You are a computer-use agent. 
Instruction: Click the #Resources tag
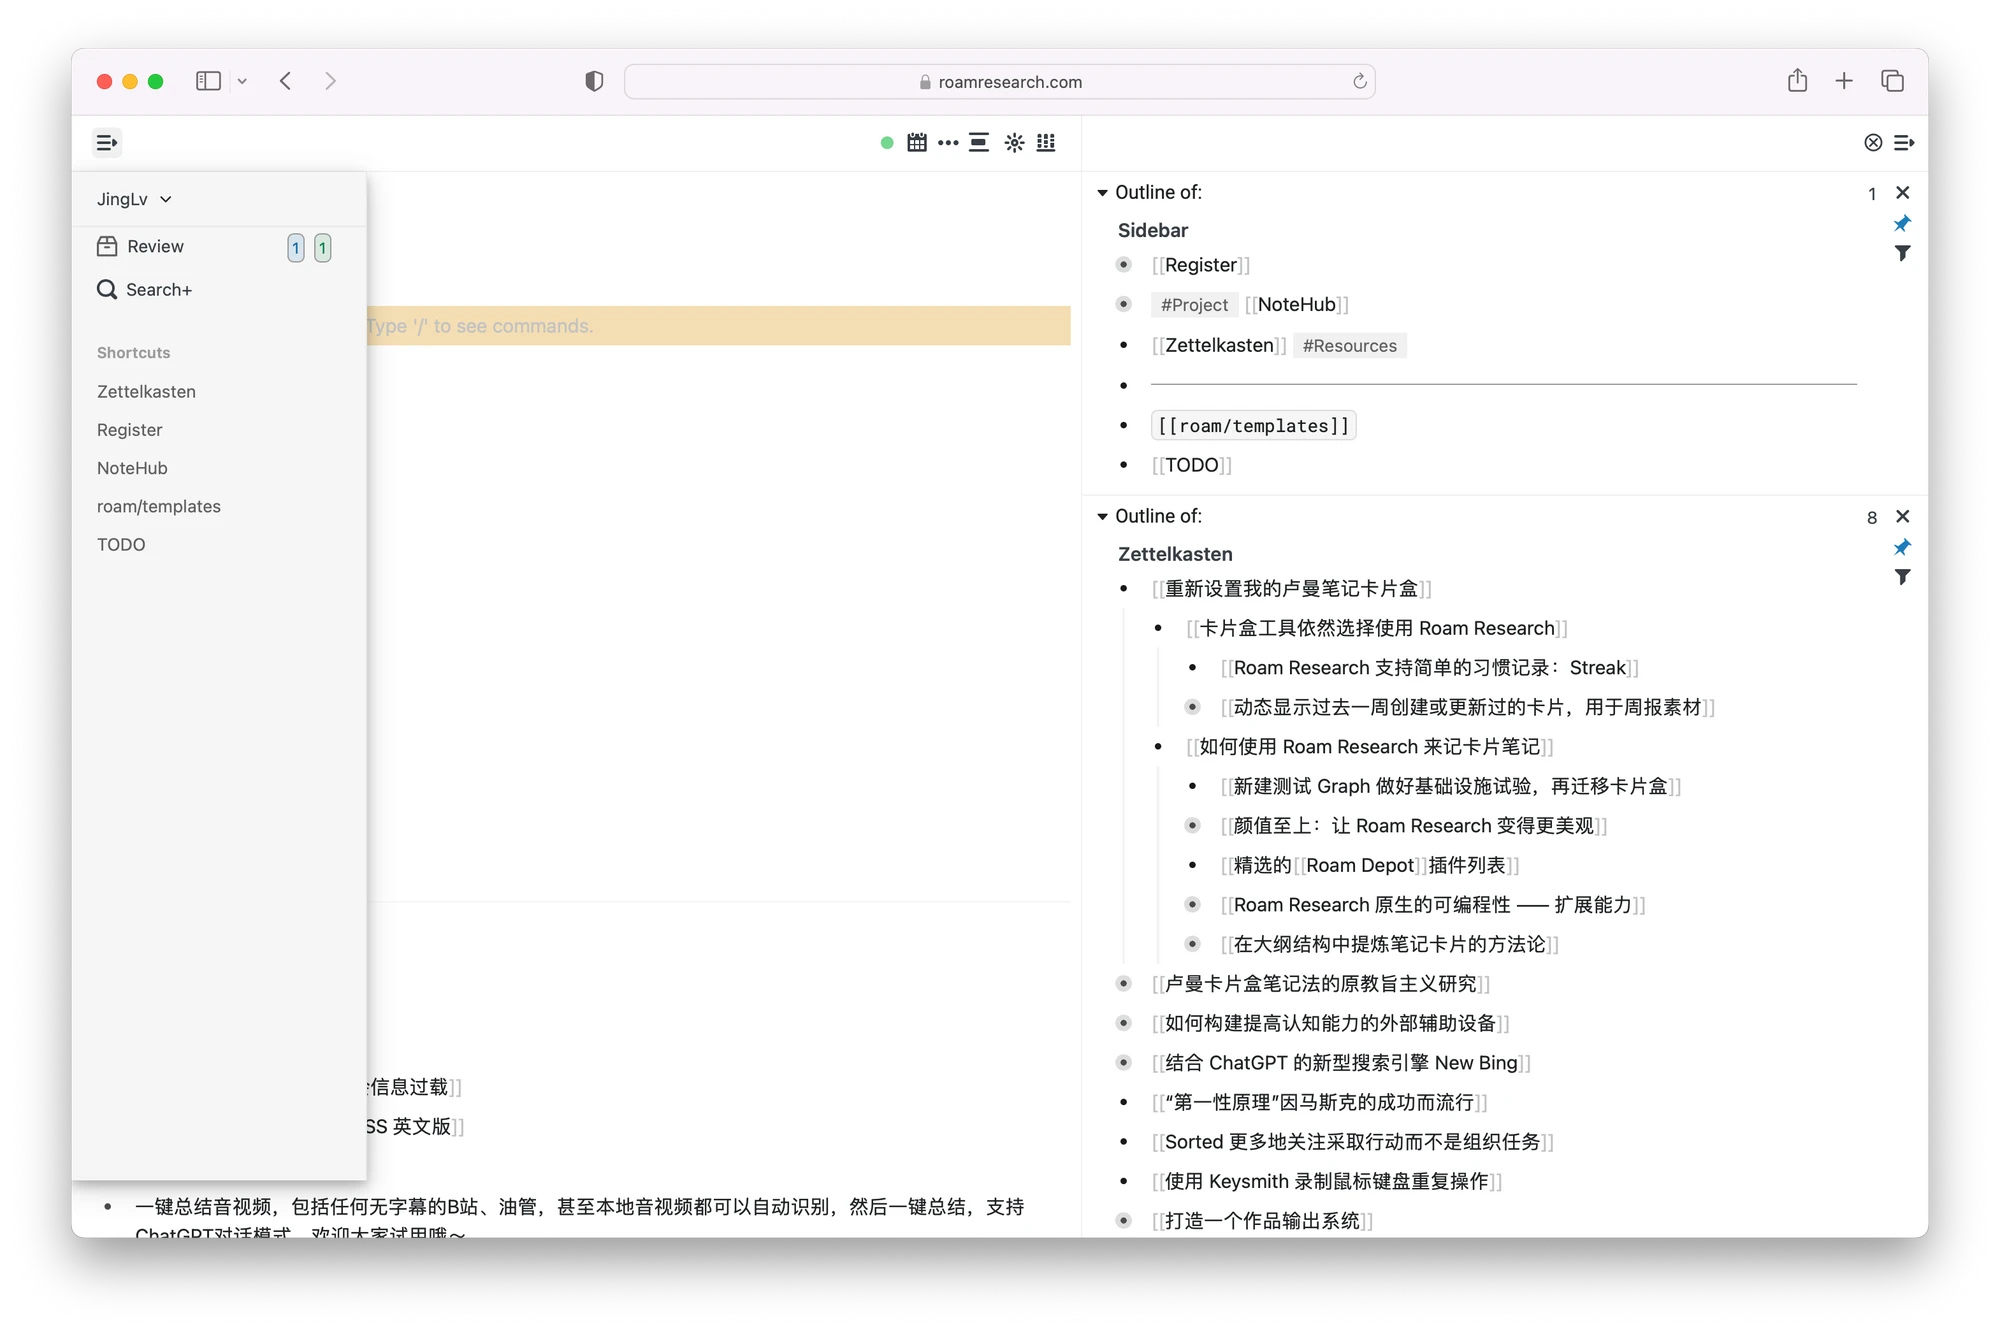pyautogui.click(x=1350, y=346)
